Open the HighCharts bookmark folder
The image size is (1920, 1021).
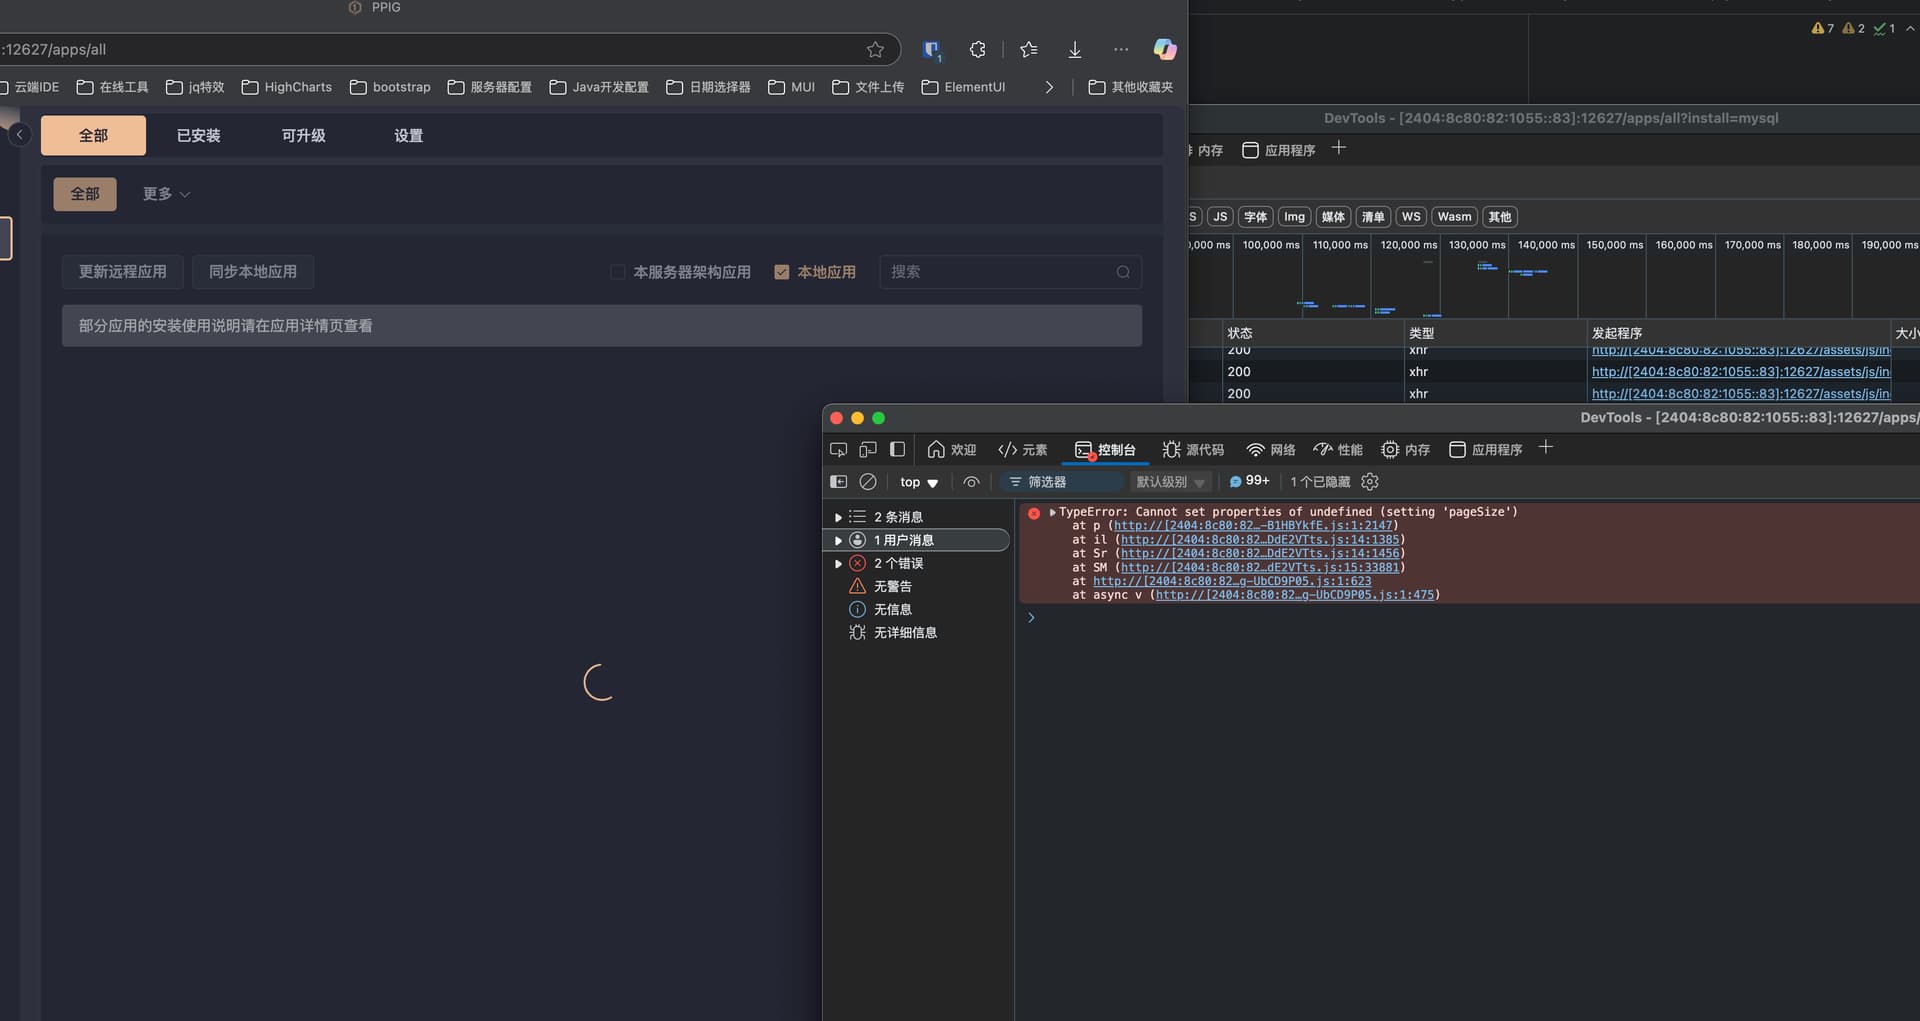(286, 87)
